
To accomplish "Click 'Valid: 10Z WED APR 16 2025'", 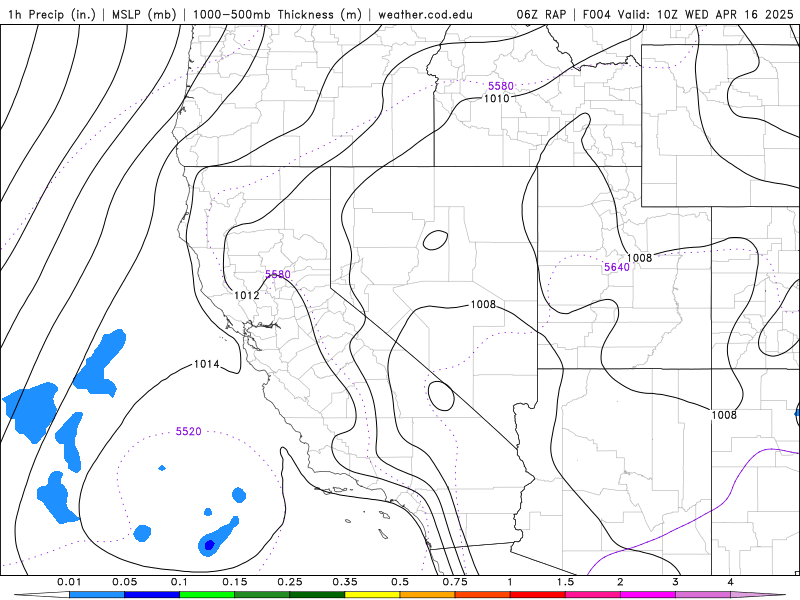I will (706, 14).
